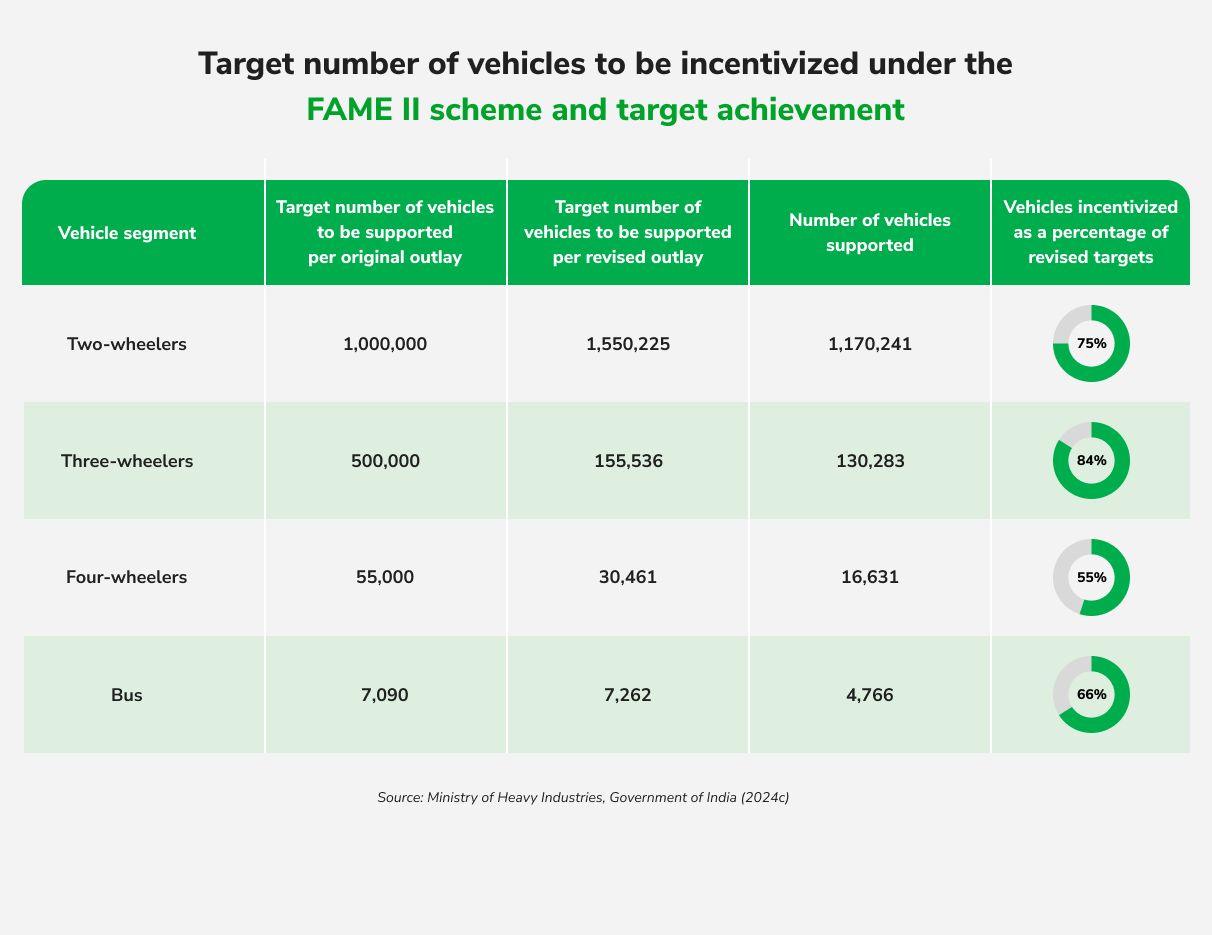Click the 66% donut chart for Bus
Viewport: 1212px width, 935px height.
pyautogui.click(x=1091, y=694)
